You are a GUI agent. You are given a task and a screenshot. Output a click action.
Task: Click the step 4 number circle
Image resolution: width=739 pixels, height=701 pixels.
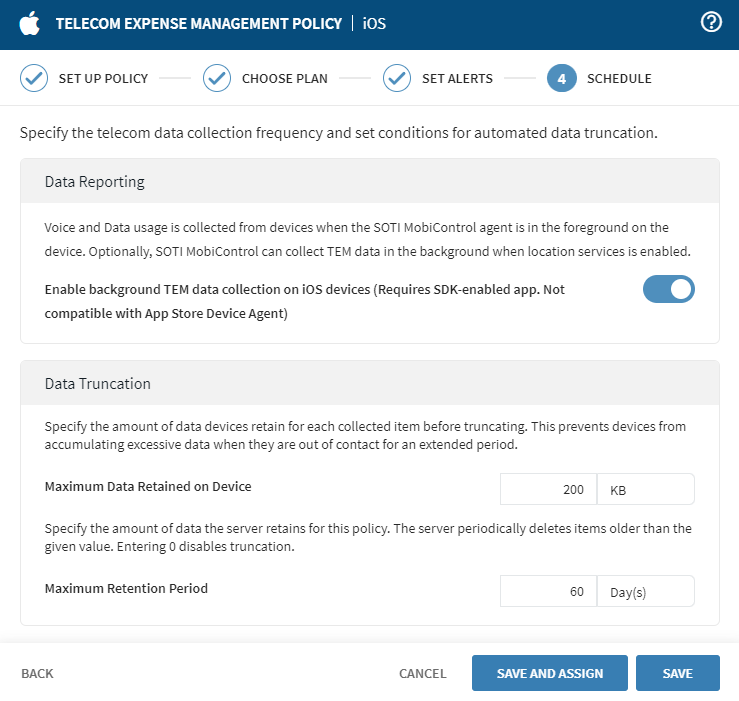[x=562, y=78]
